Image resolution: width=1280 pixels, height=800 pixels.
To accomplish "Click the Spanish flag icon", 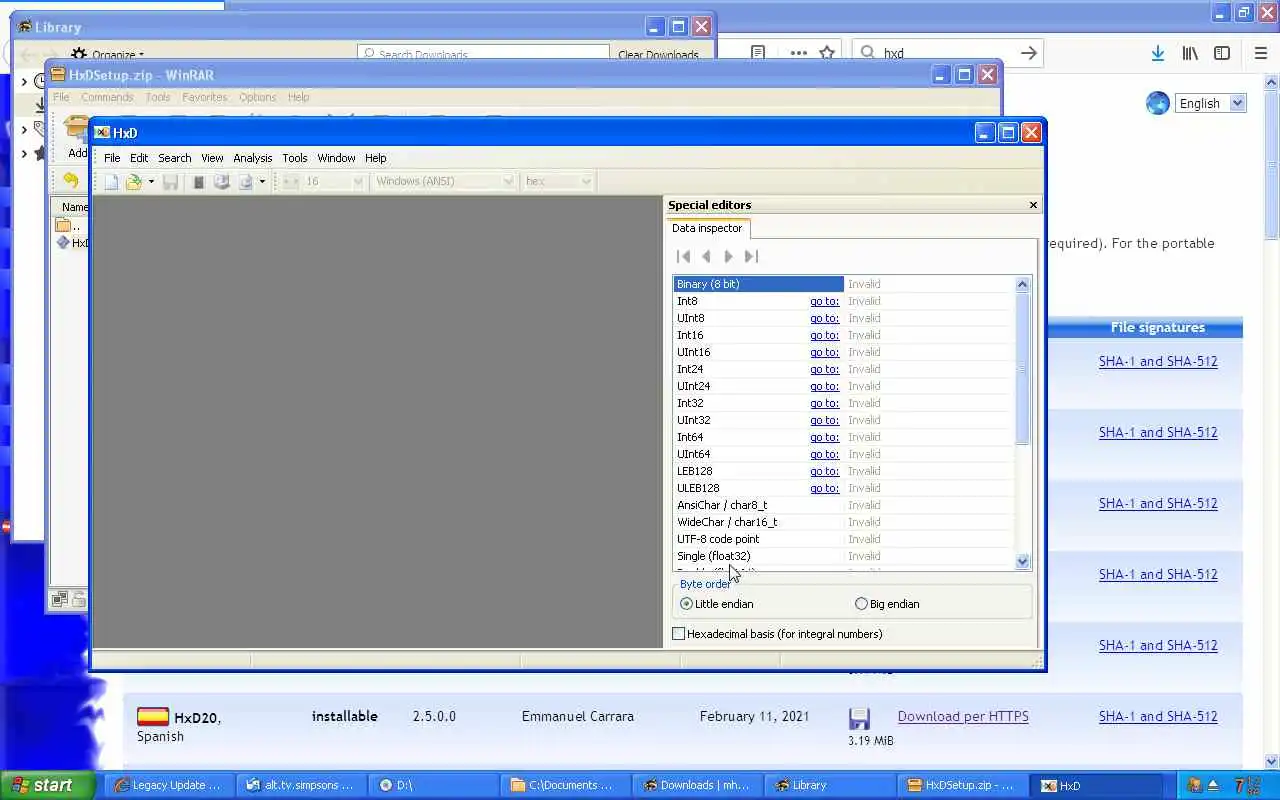I will (153, 716).
